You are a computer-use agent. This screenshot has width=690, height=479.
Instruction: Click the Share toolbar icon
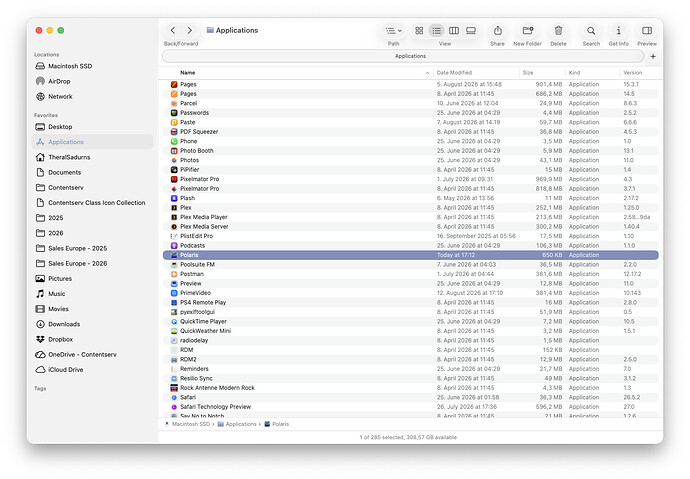pyautogui.click(x=498, y=30)
